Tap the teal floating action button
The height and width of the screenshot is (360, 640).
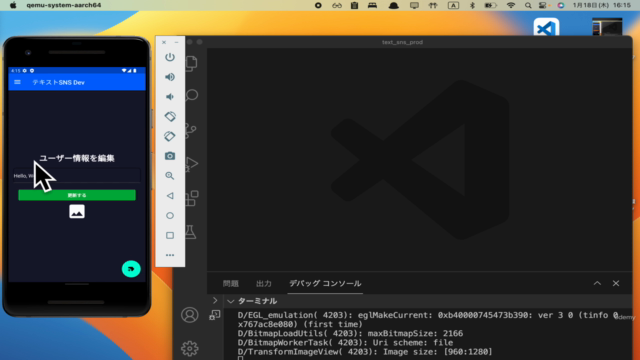coord(131,269)
